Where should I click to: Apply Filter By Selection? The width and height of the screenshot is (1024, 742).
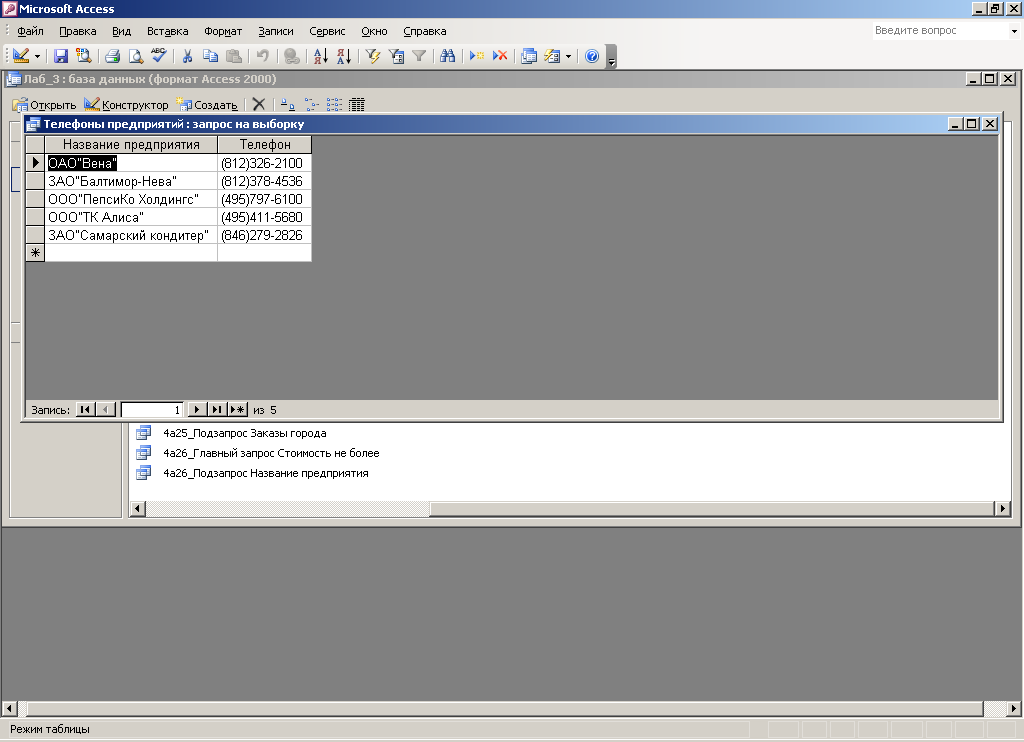pyautogui.click(x=373, y=56)
